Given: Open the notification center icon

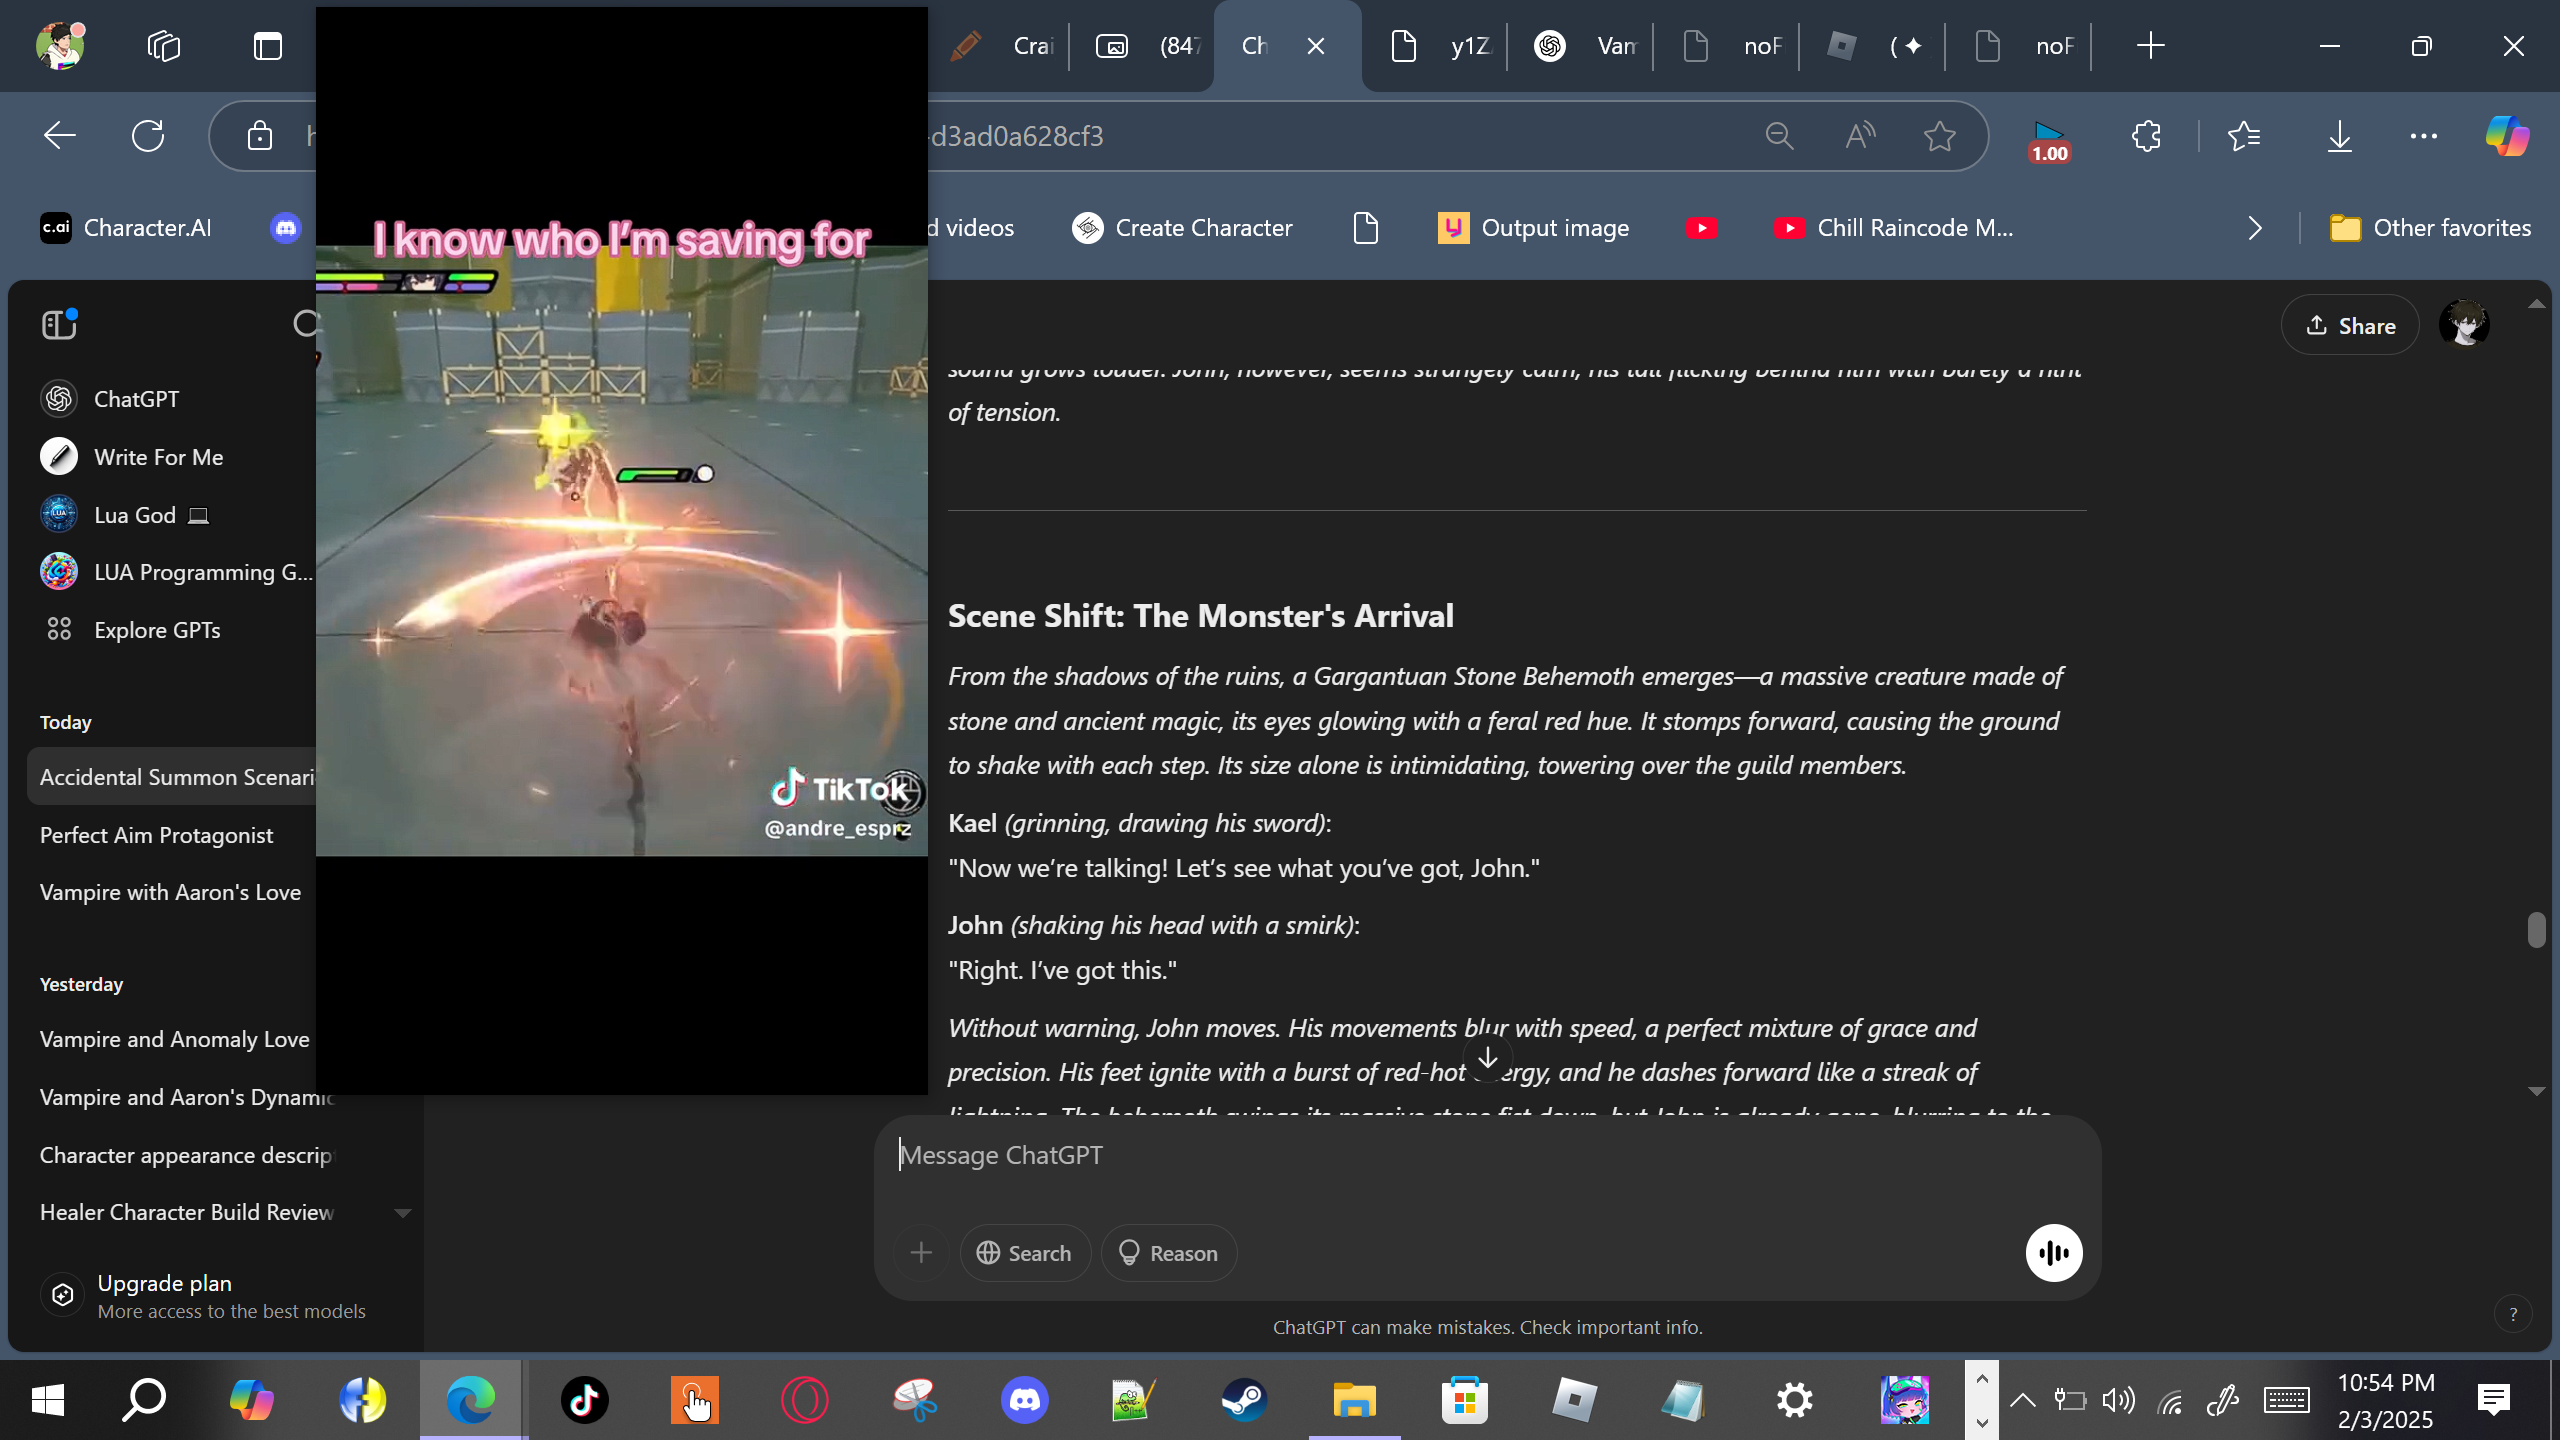Looking at the screenshot, I should 2493,1400.
